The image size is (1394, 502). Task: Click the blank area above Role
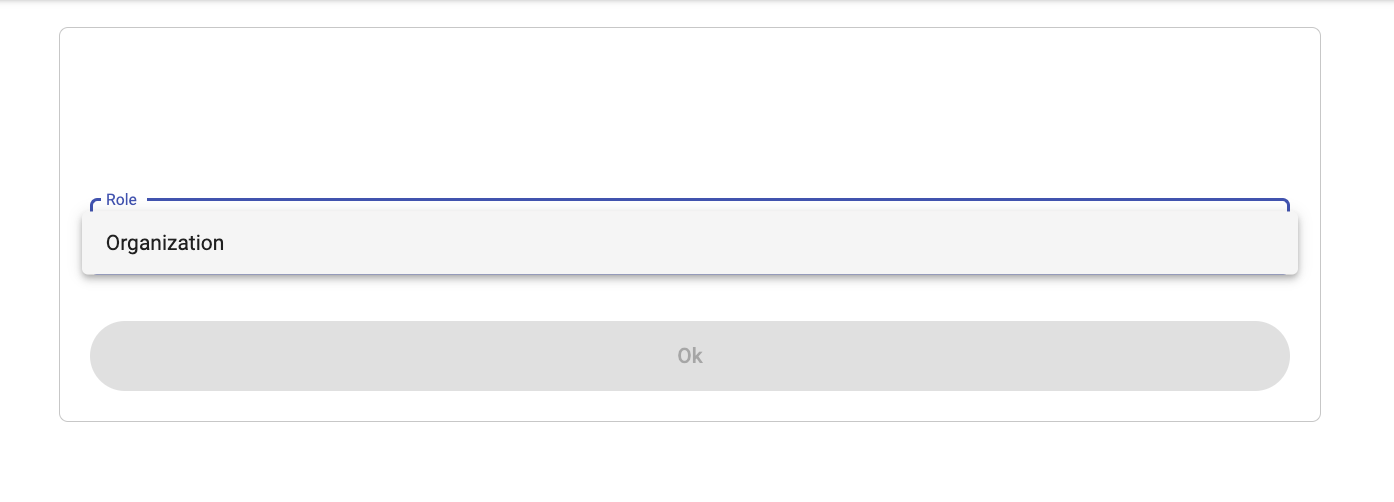pyautogui.click(x=689, y=110)
